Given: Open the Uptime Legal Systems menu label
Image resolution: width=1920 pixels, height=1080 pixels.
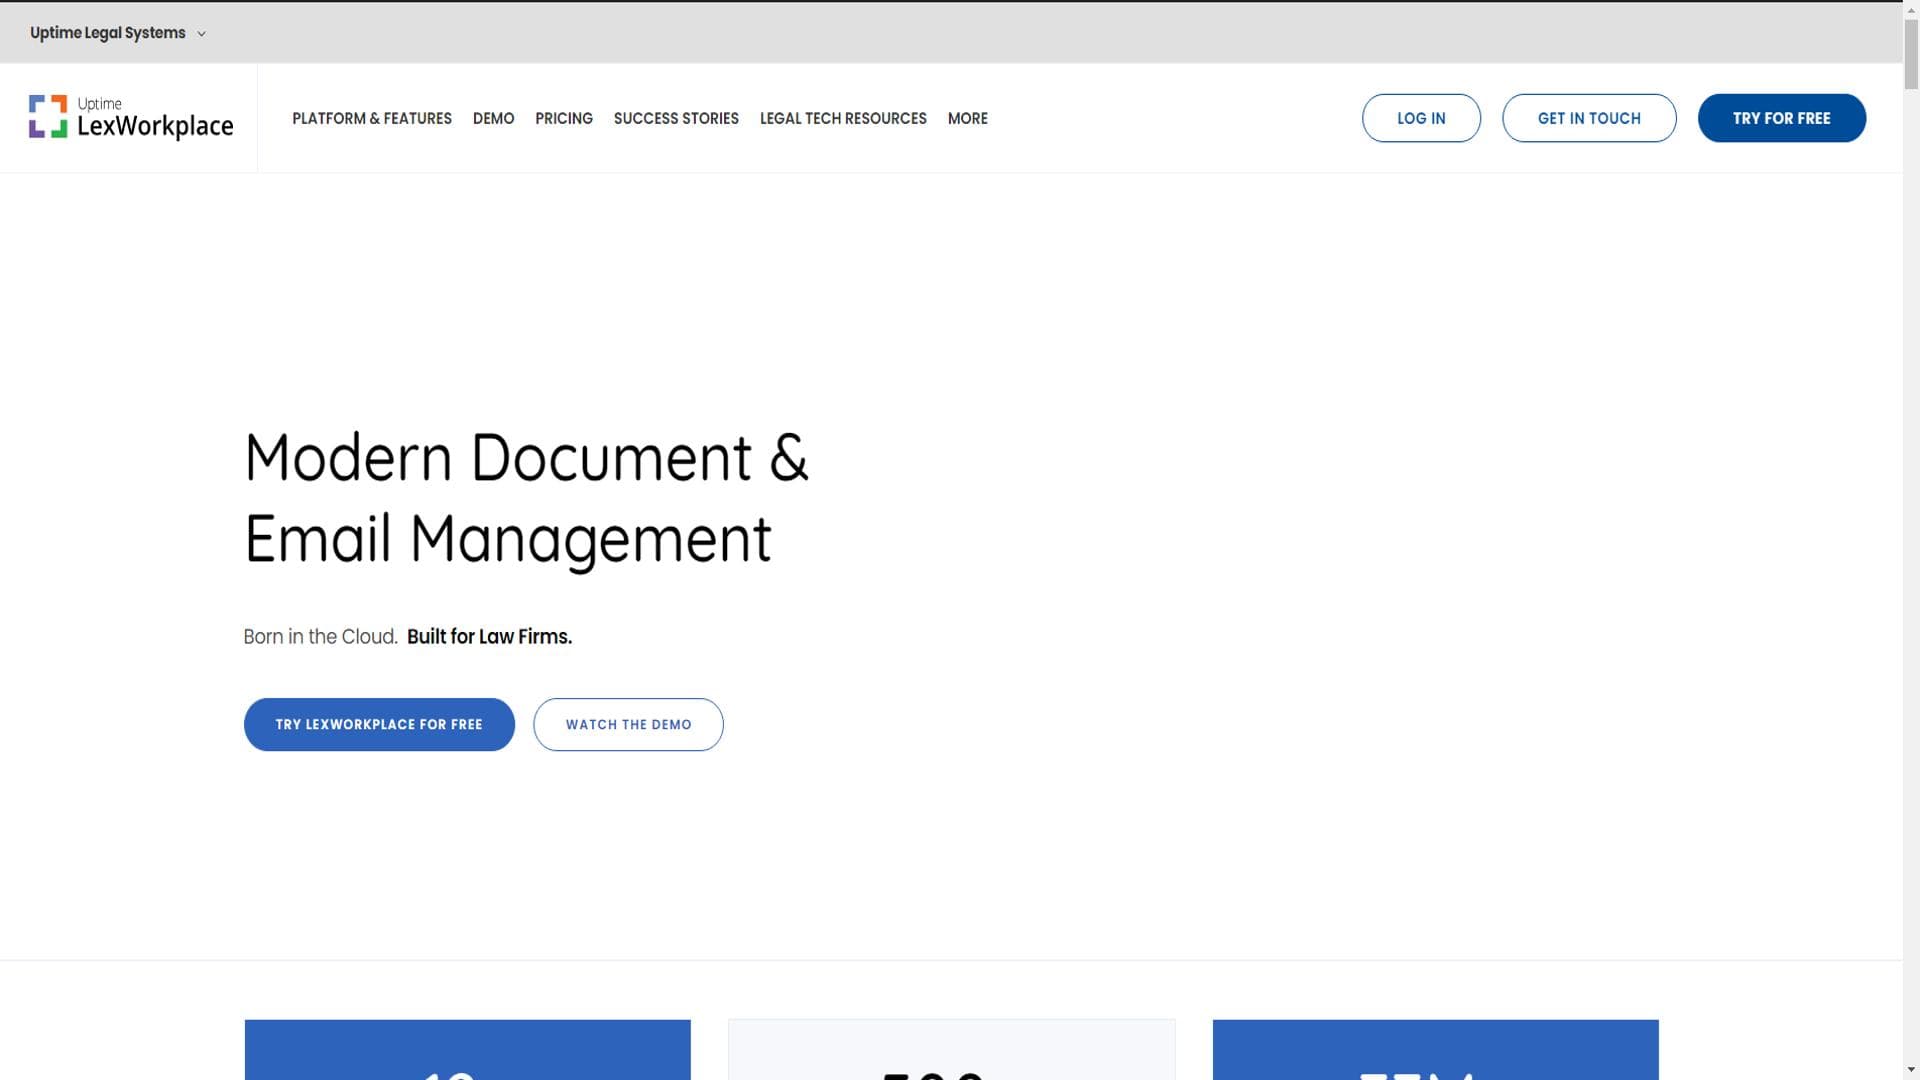Looking at the screenshot, I should [108, 33].
